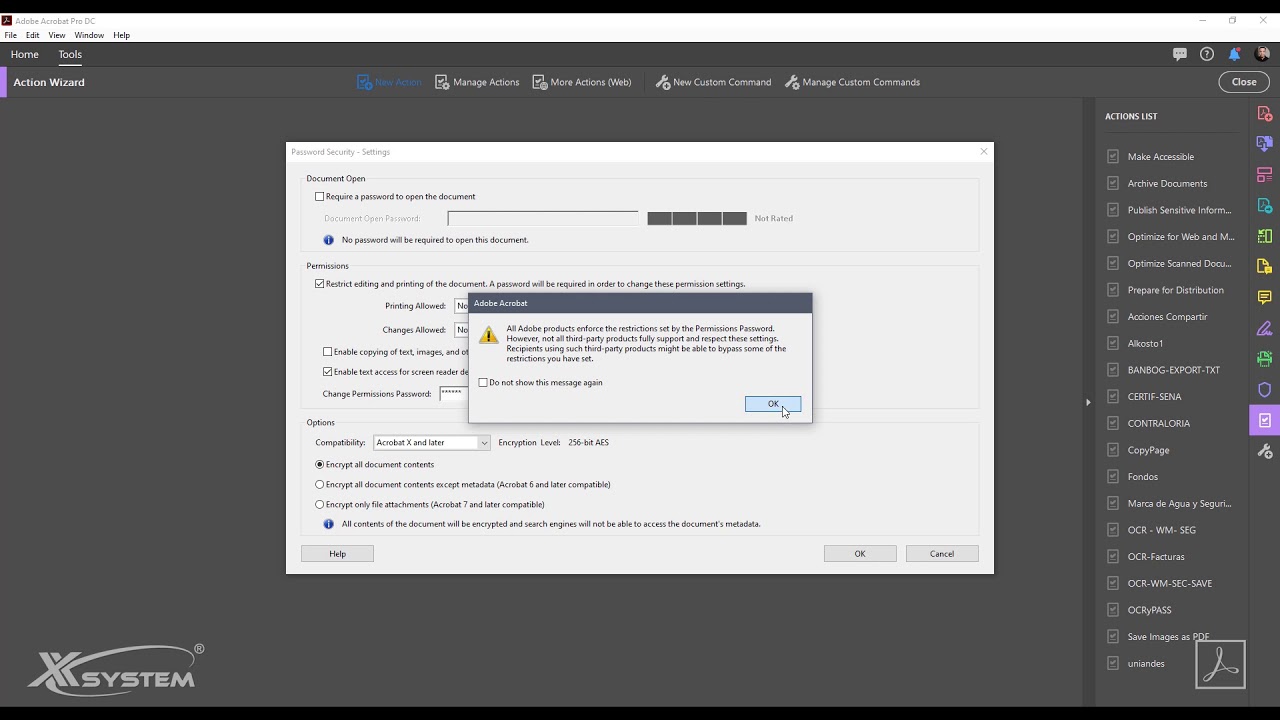The height and width of the screenshot is (720, 1280).
Task: Toggle Restrict editing and printing checkbox
Action: click(x=320, y=284)
